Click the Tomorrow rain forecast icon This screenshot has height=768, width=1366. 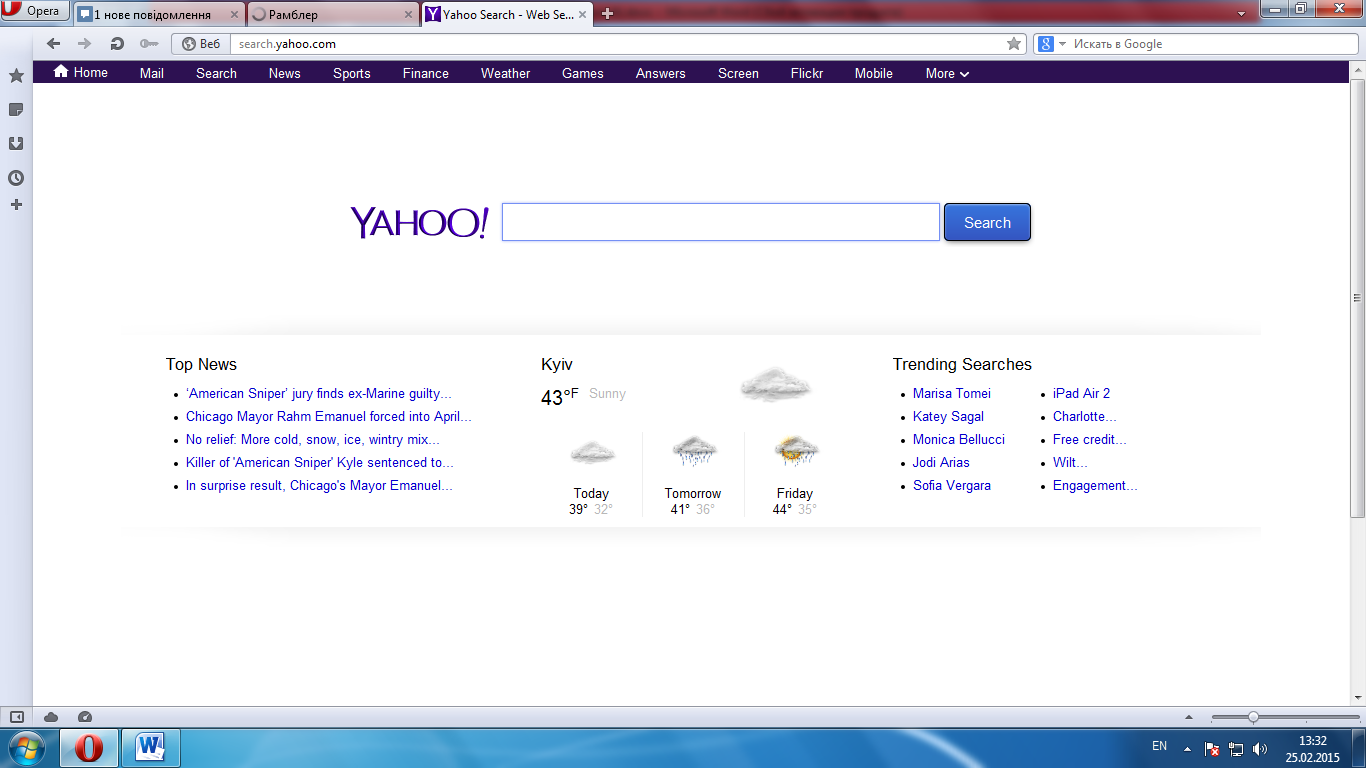click(x=694, y=452)
